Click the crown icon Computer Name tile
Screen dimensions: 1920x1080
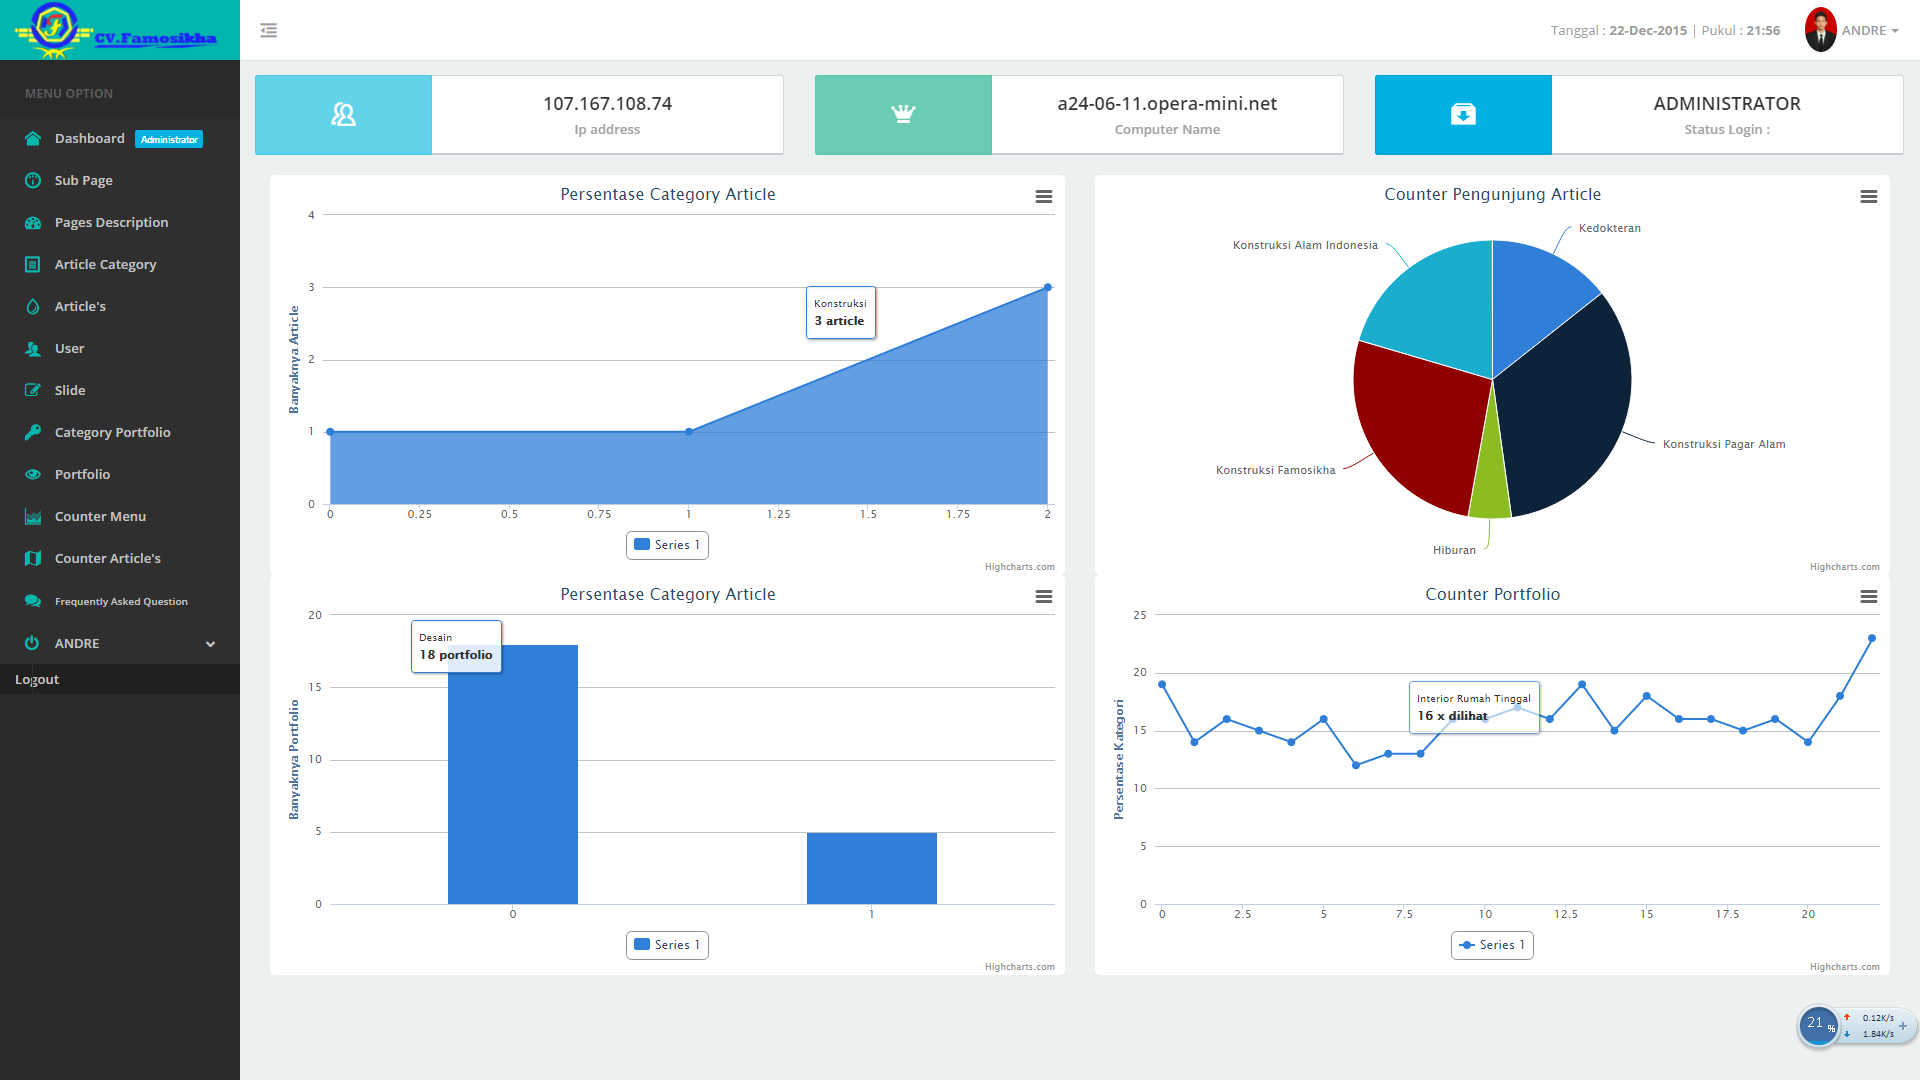point(903,115)
